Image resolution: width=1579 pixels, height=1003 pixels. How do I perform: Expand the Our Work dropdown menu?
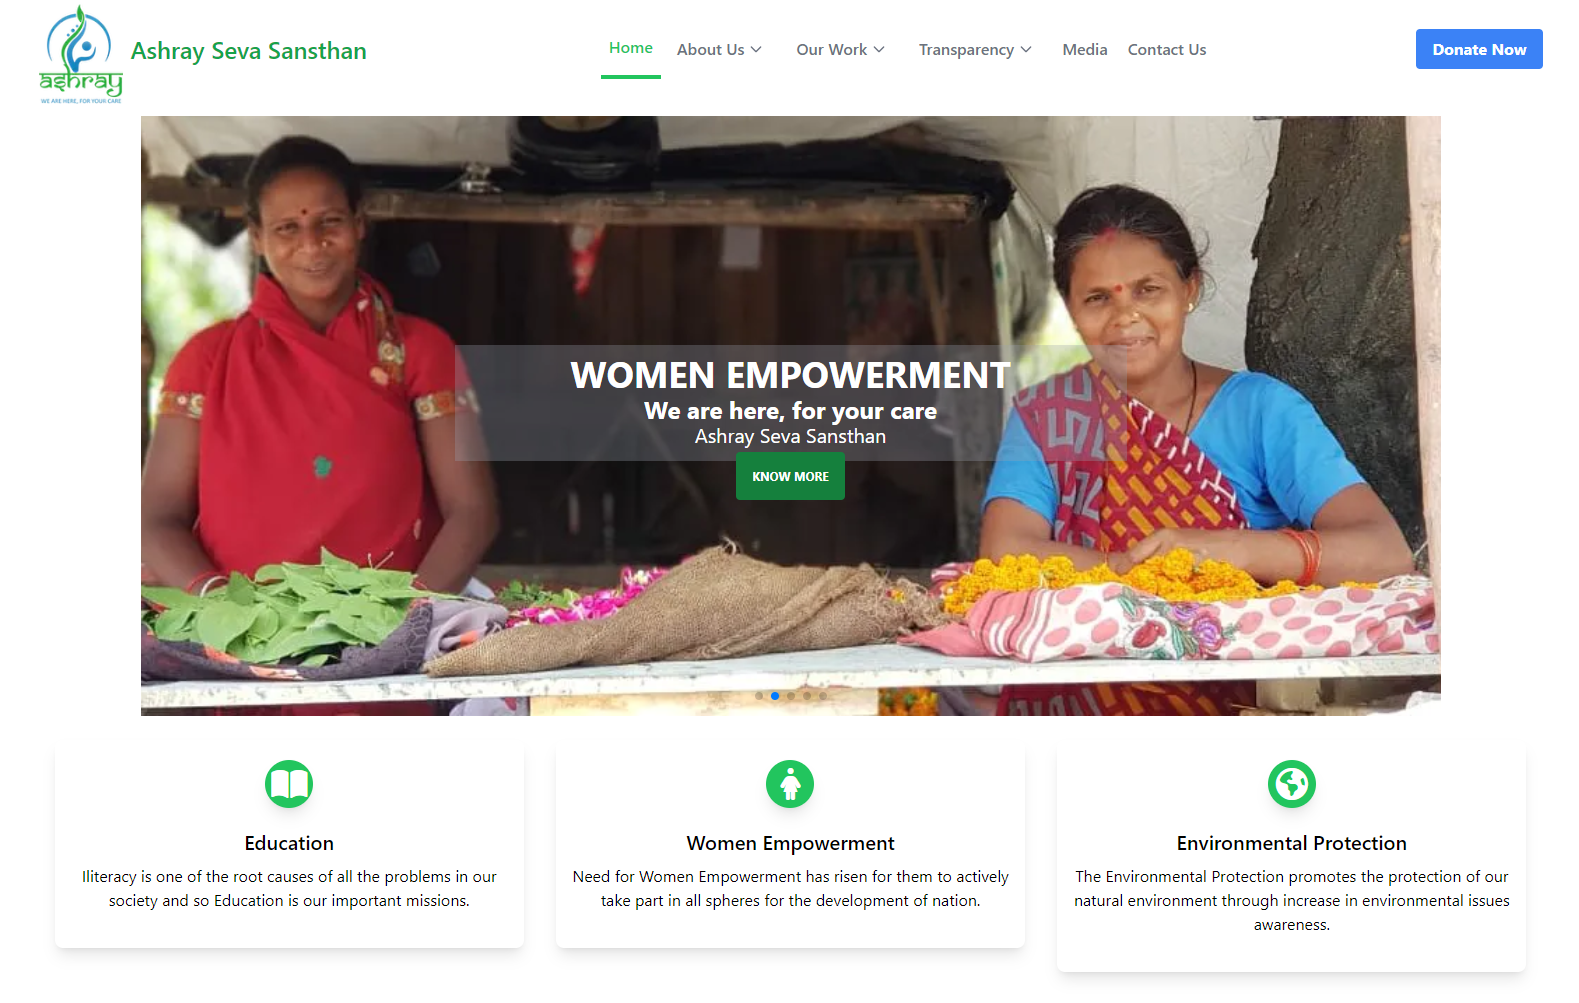click(840, 50)
